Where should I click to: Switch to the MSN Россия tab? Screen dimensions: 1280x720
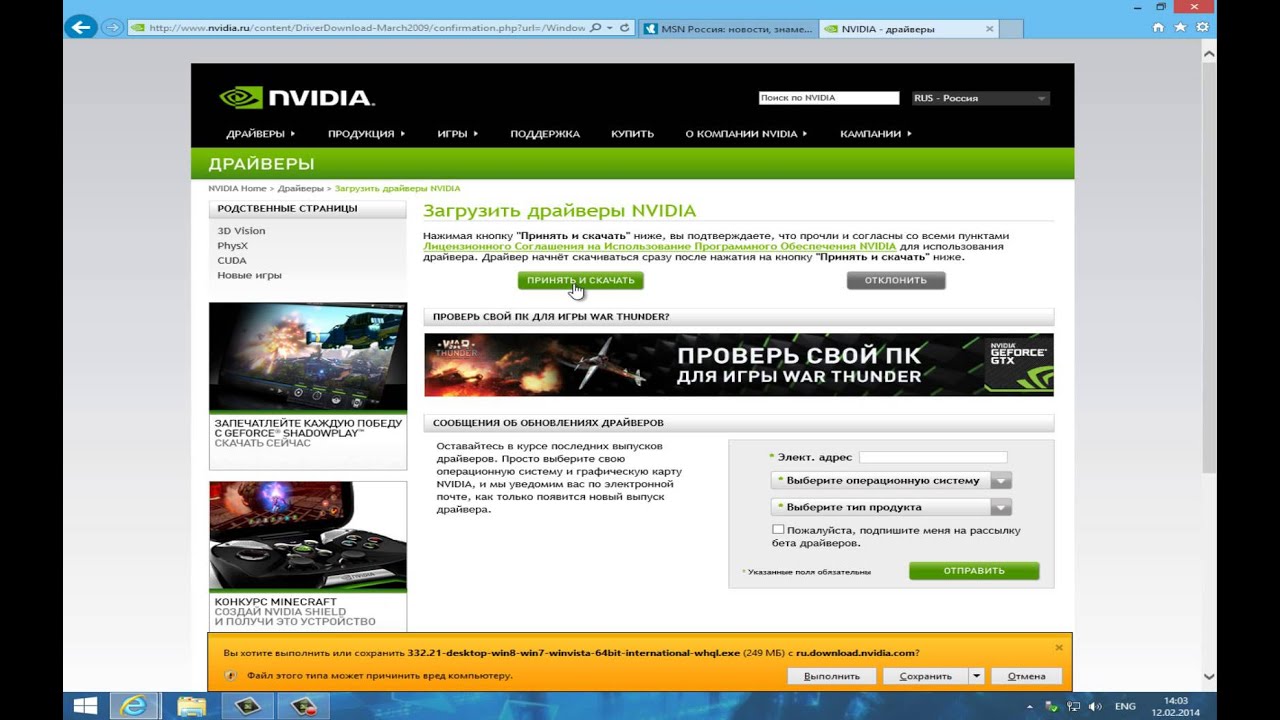click(727, 29)
